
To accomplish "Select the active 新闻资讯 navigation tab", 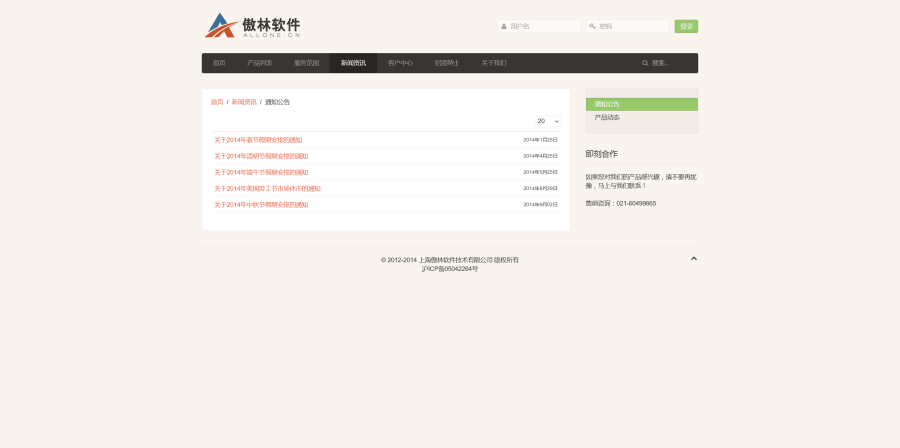I will tap(354, 63).
